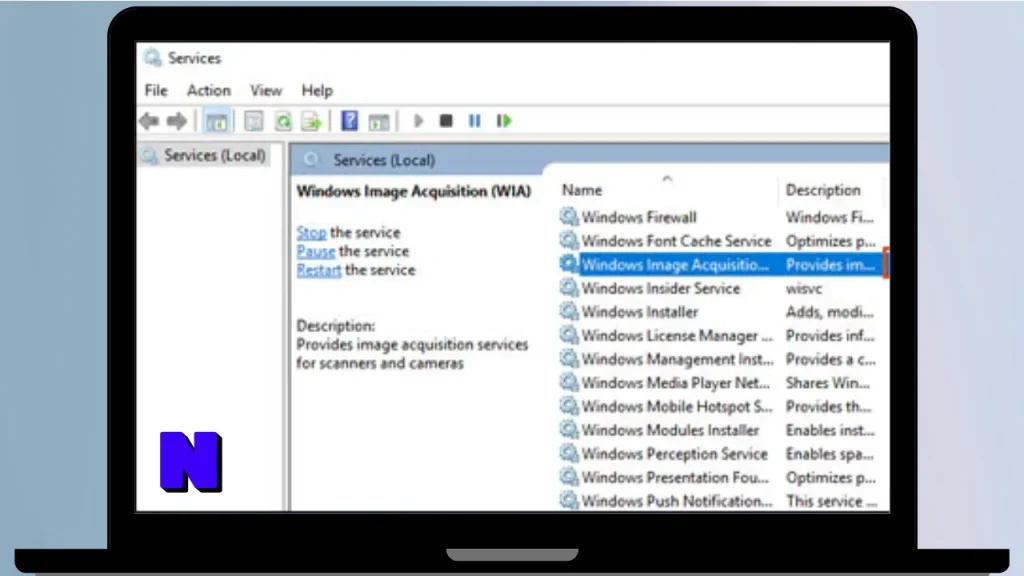The height and width of the screenshot is (576, 1024).
Task: Click gear icon beside Windows Push Notification...
Action: 569,500
